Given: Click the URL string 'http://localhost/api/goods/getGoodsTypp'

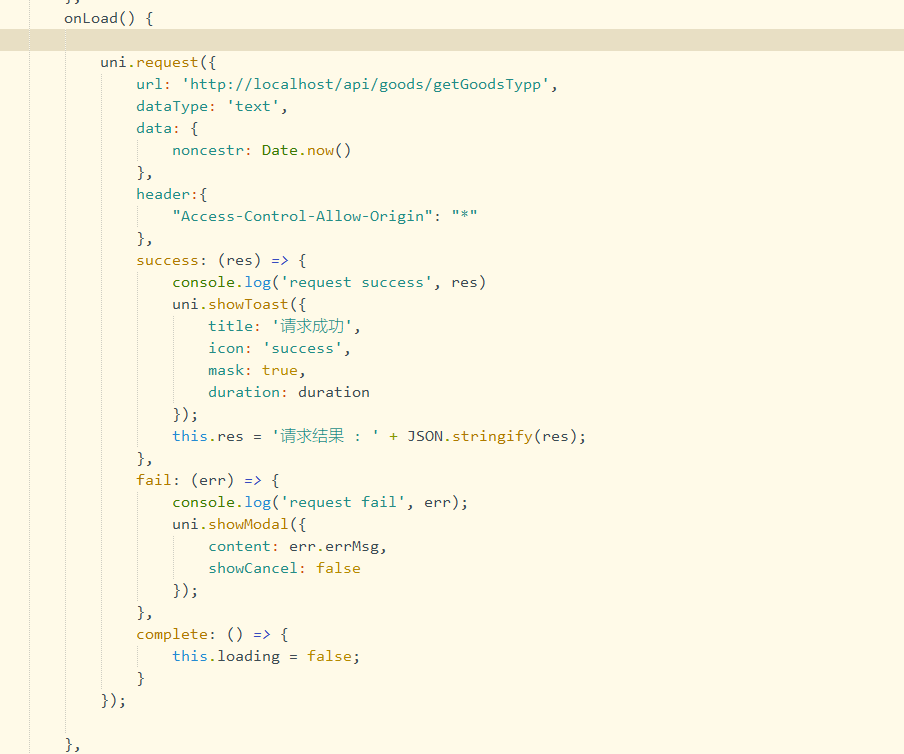Looking at the screenshot, I should pyautogui.click(x=366, y=85).
